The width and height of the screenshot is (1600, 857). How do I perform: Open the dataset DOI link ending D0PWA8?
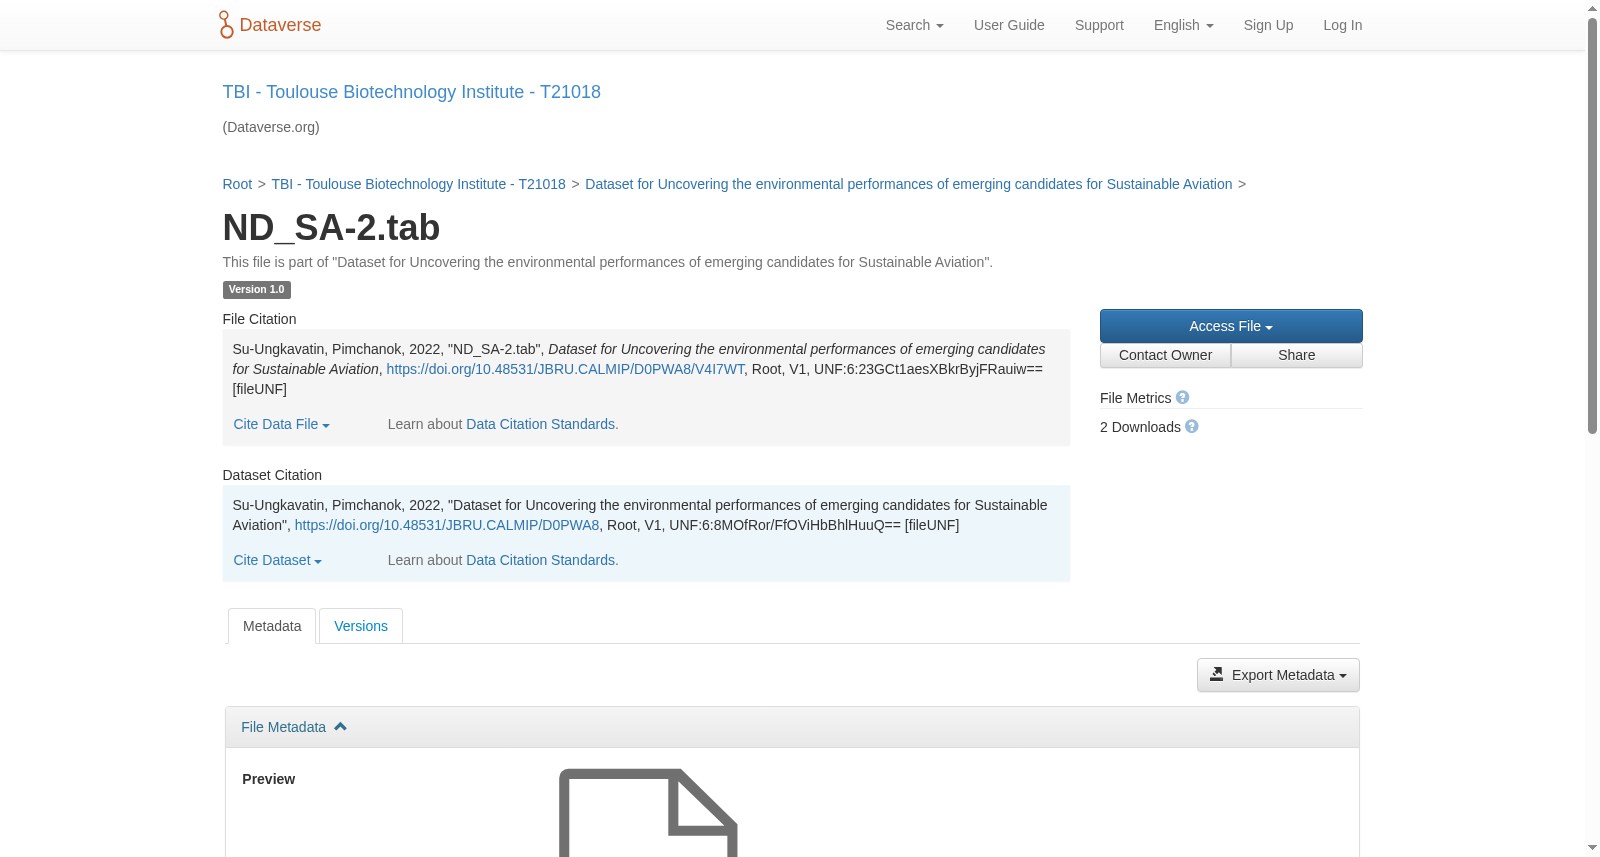pyautogui.click(x=447, y=525)
